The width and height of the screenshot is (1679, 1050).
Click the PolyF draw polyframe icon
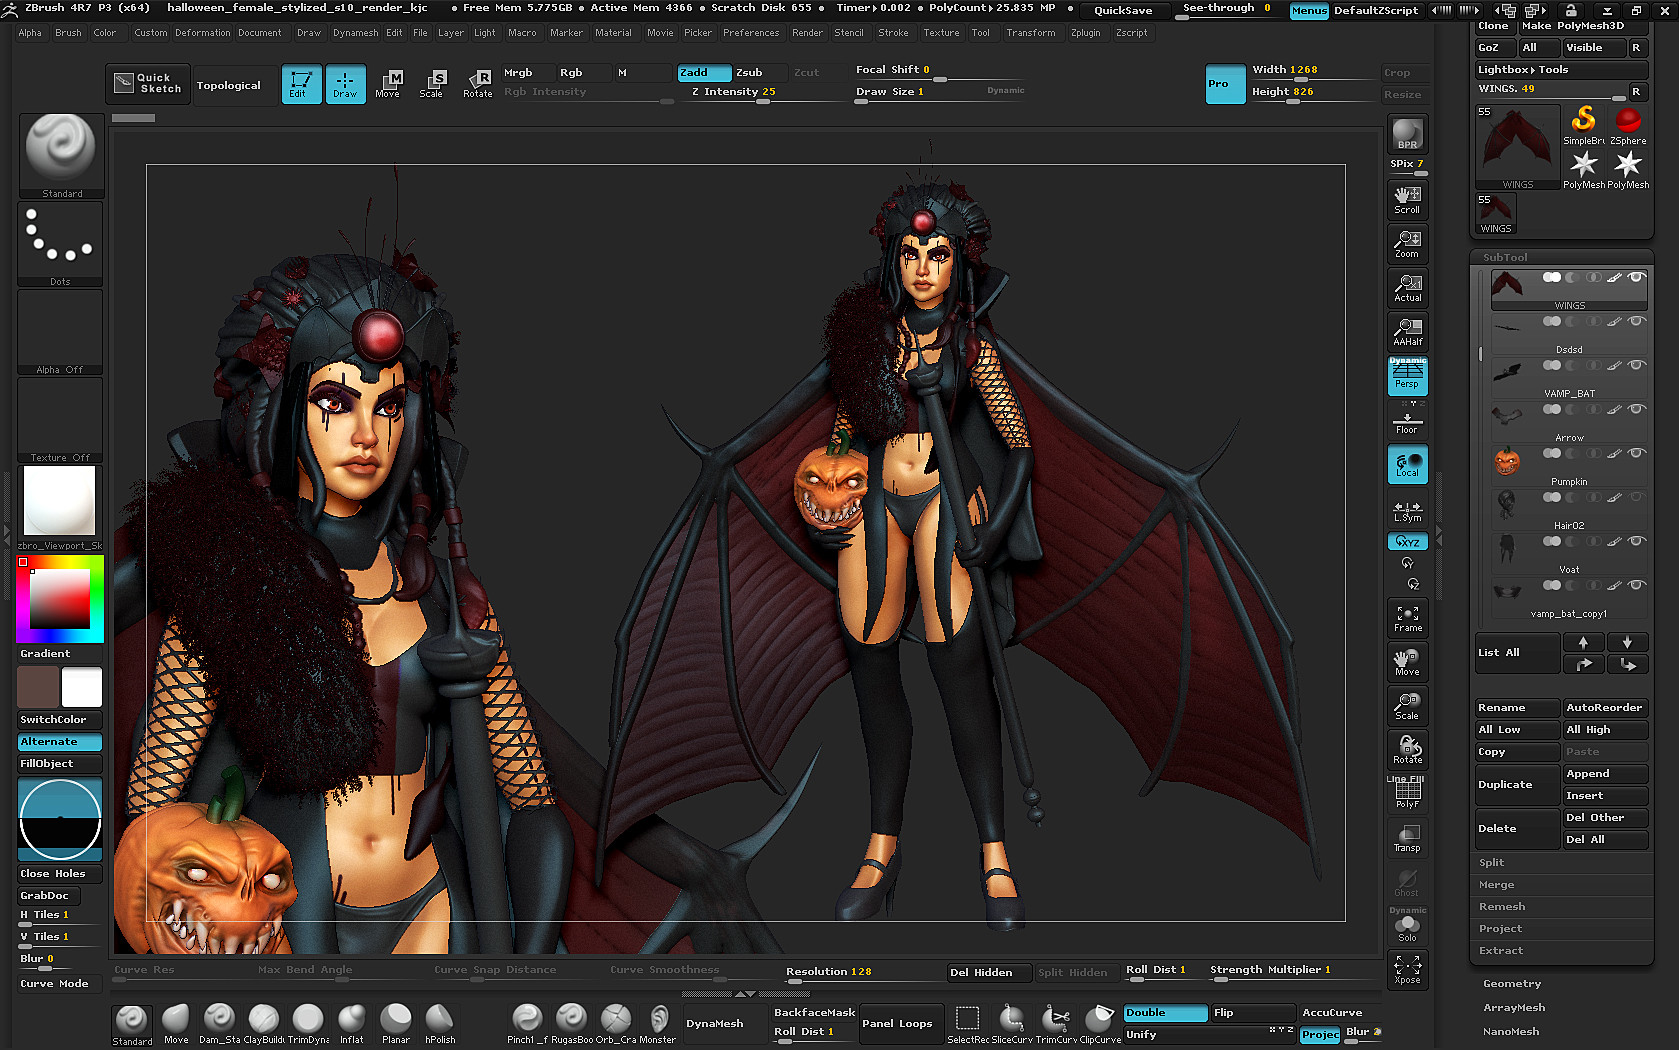click(x=1407, y=794)
